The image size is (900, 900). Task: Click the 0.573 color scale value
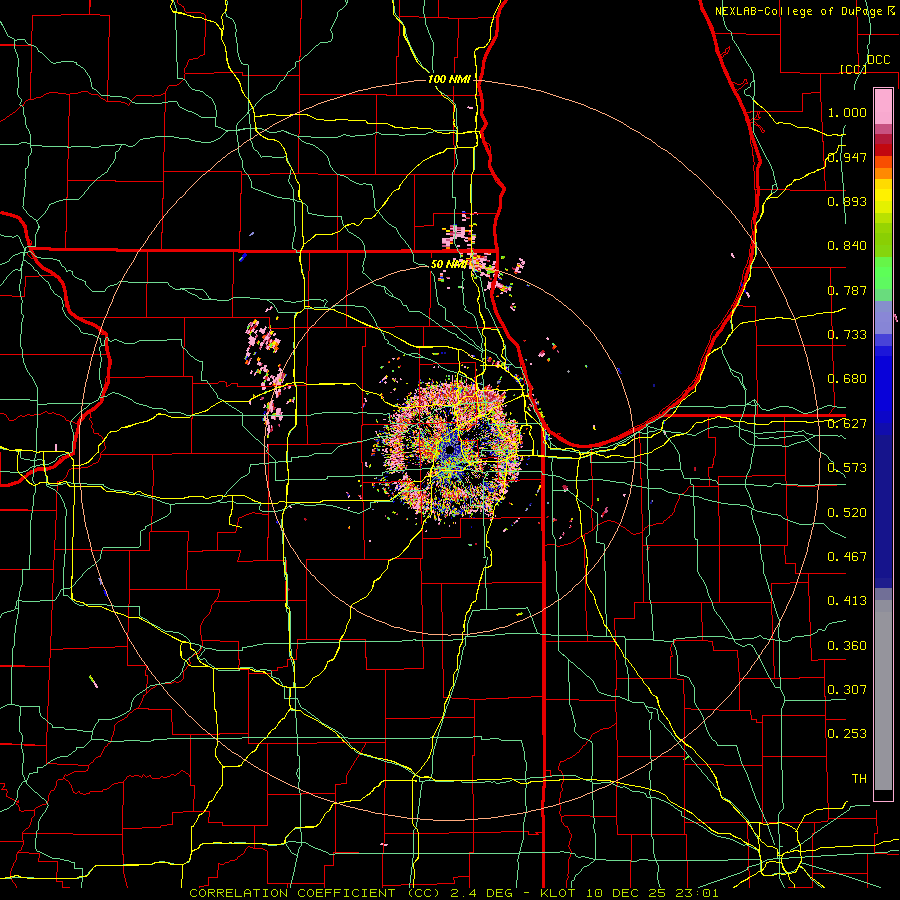click(847, 468)
